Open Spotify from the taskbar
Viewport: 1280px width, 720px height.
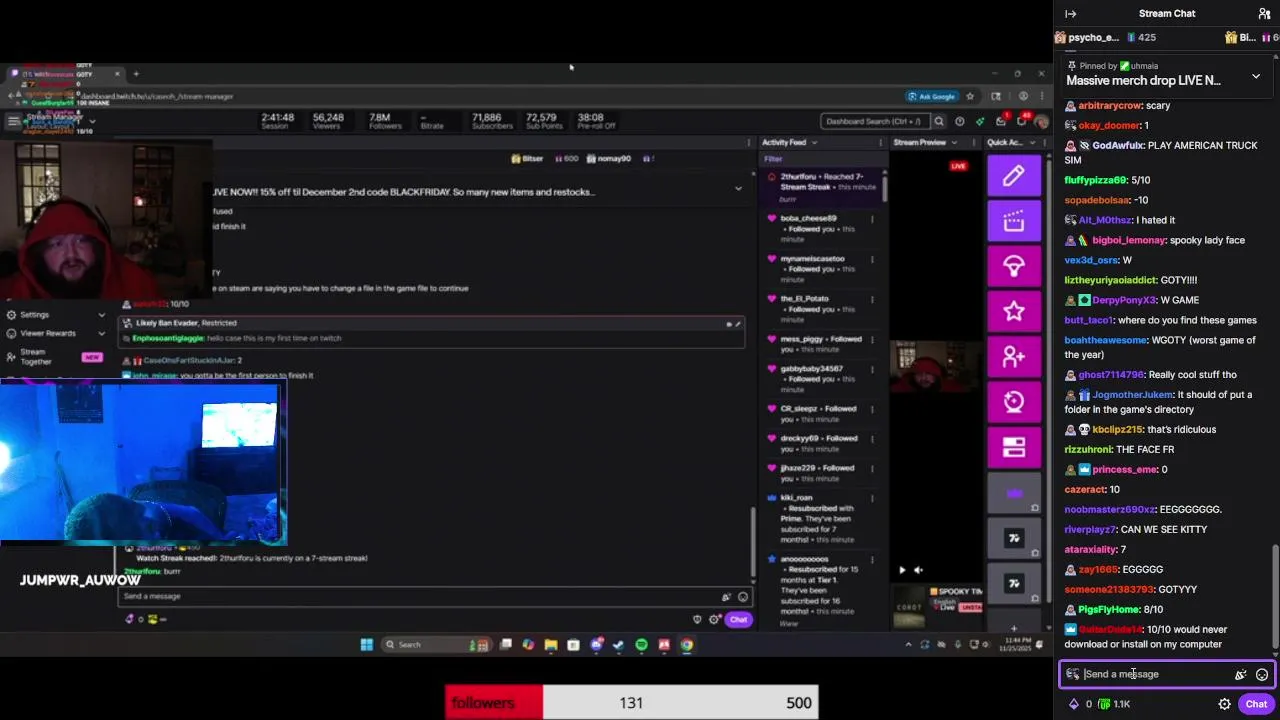tap(641, 644)
